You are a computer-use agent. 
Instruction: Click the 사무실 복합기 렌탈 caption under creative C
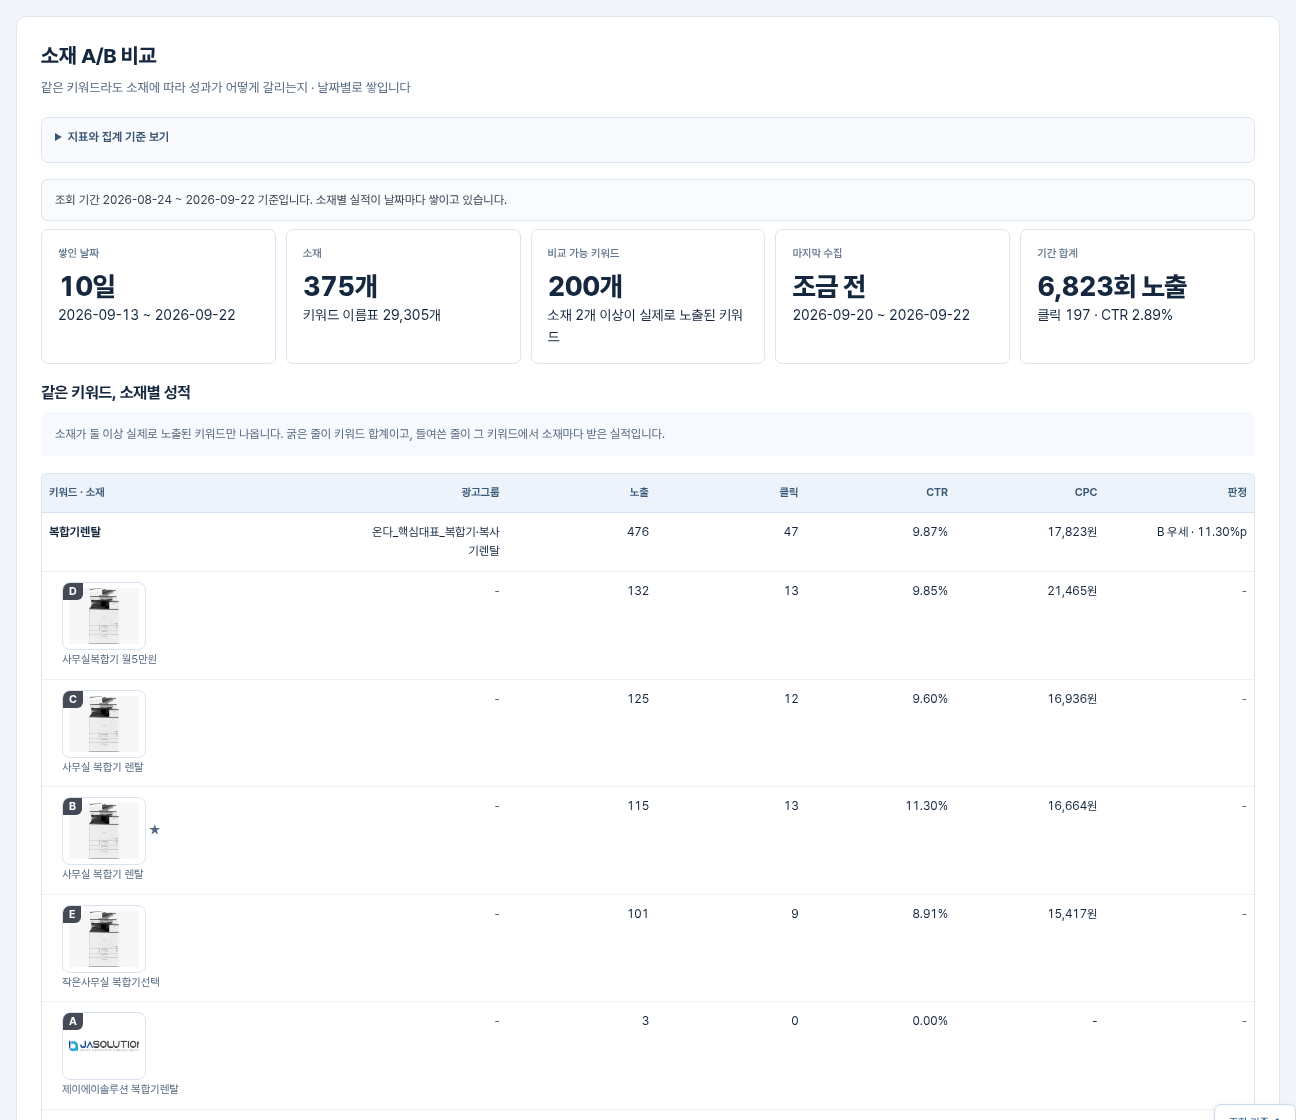[x=103, y=767]
